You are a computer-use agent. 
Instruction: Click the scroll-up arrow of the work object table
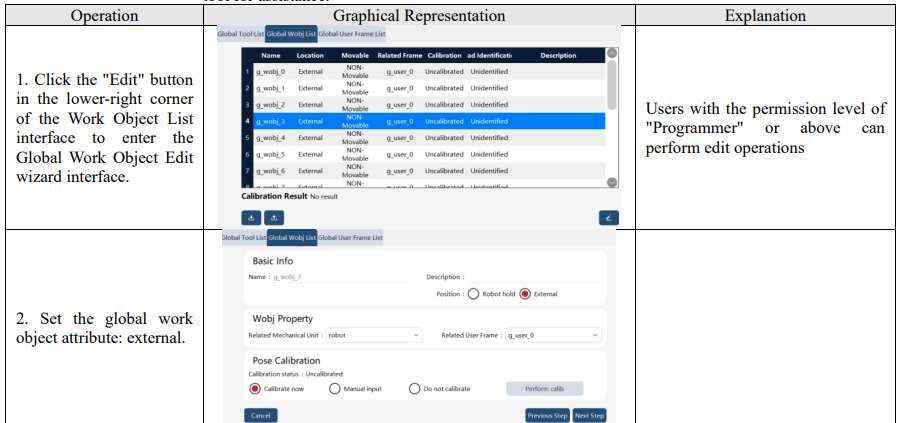[x=612, y=53]
